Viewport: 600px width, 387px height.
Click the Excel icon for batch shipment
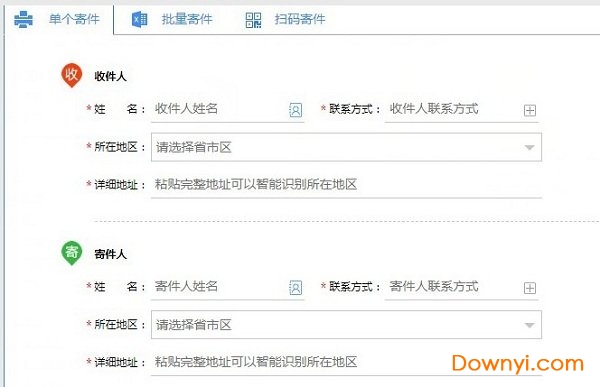(x=139, y=19)
